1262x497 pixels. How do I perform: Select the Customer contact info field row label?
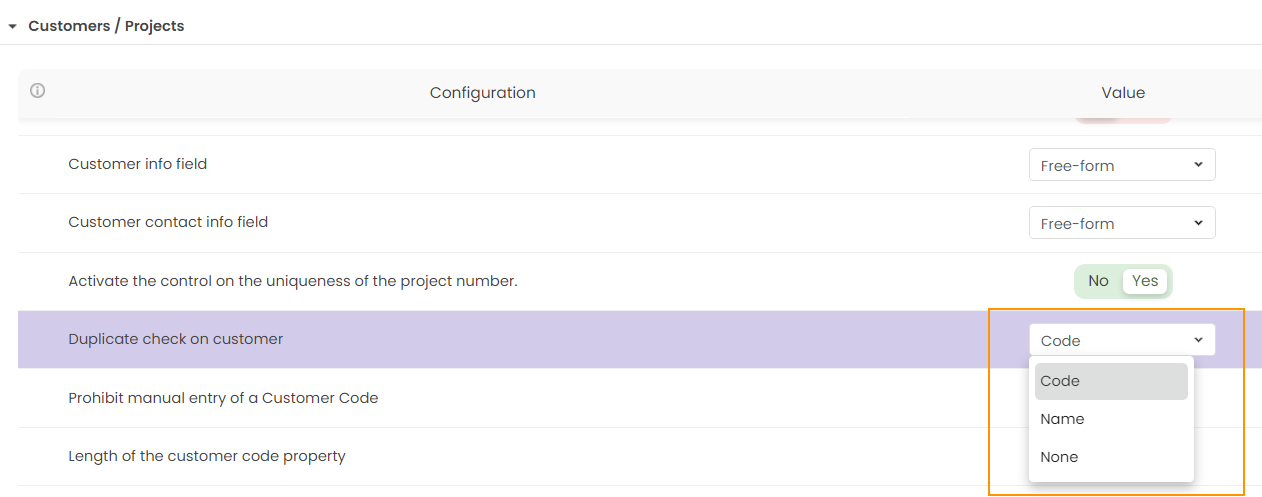[168, 222]
